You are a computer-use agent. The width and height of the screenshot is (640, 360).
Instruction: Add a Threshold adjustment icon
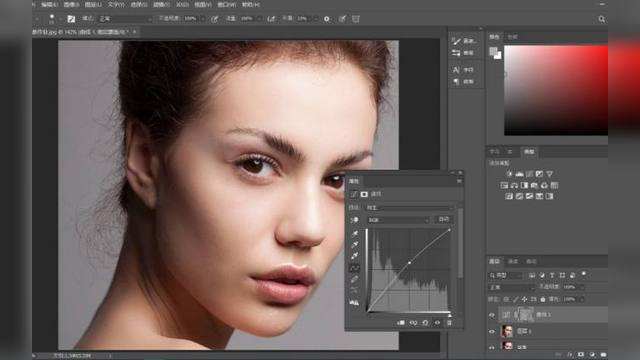529,196
